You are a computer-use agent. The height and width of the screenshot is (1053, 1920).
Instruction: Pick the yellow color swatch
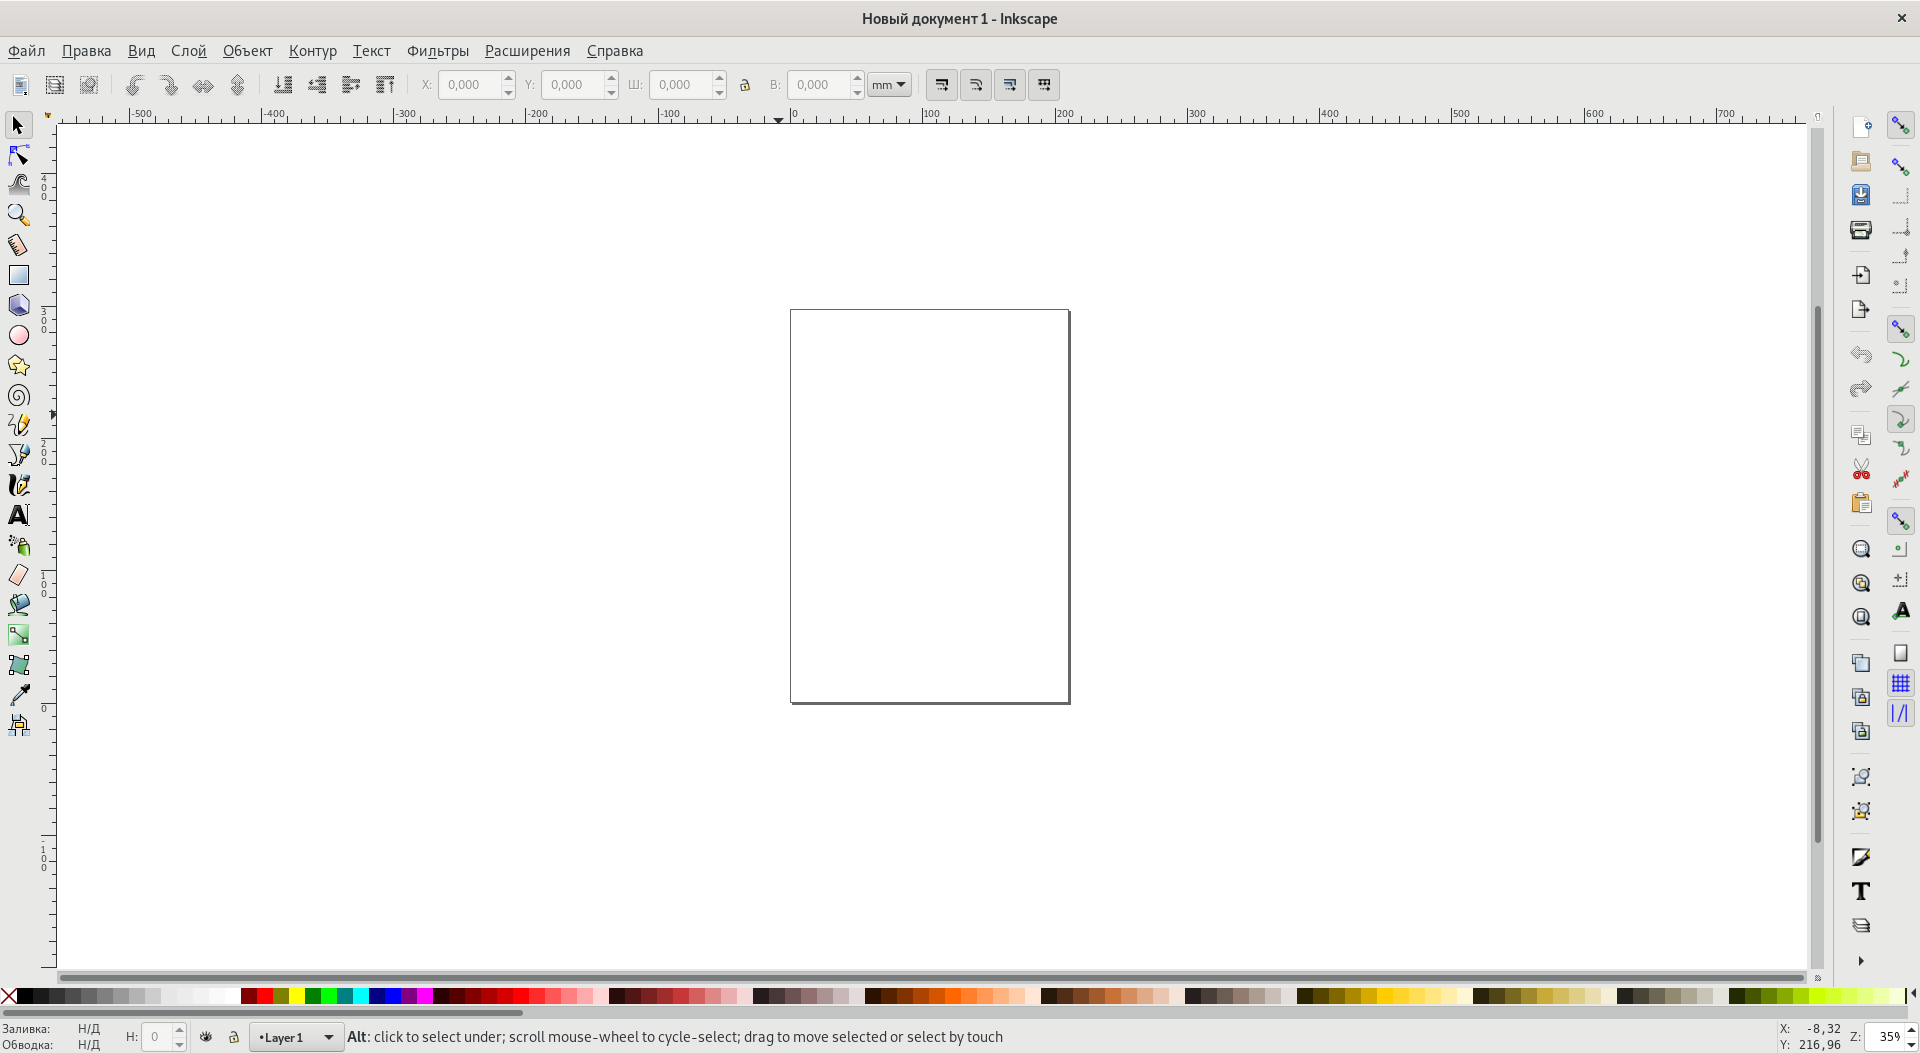point(297,995)
